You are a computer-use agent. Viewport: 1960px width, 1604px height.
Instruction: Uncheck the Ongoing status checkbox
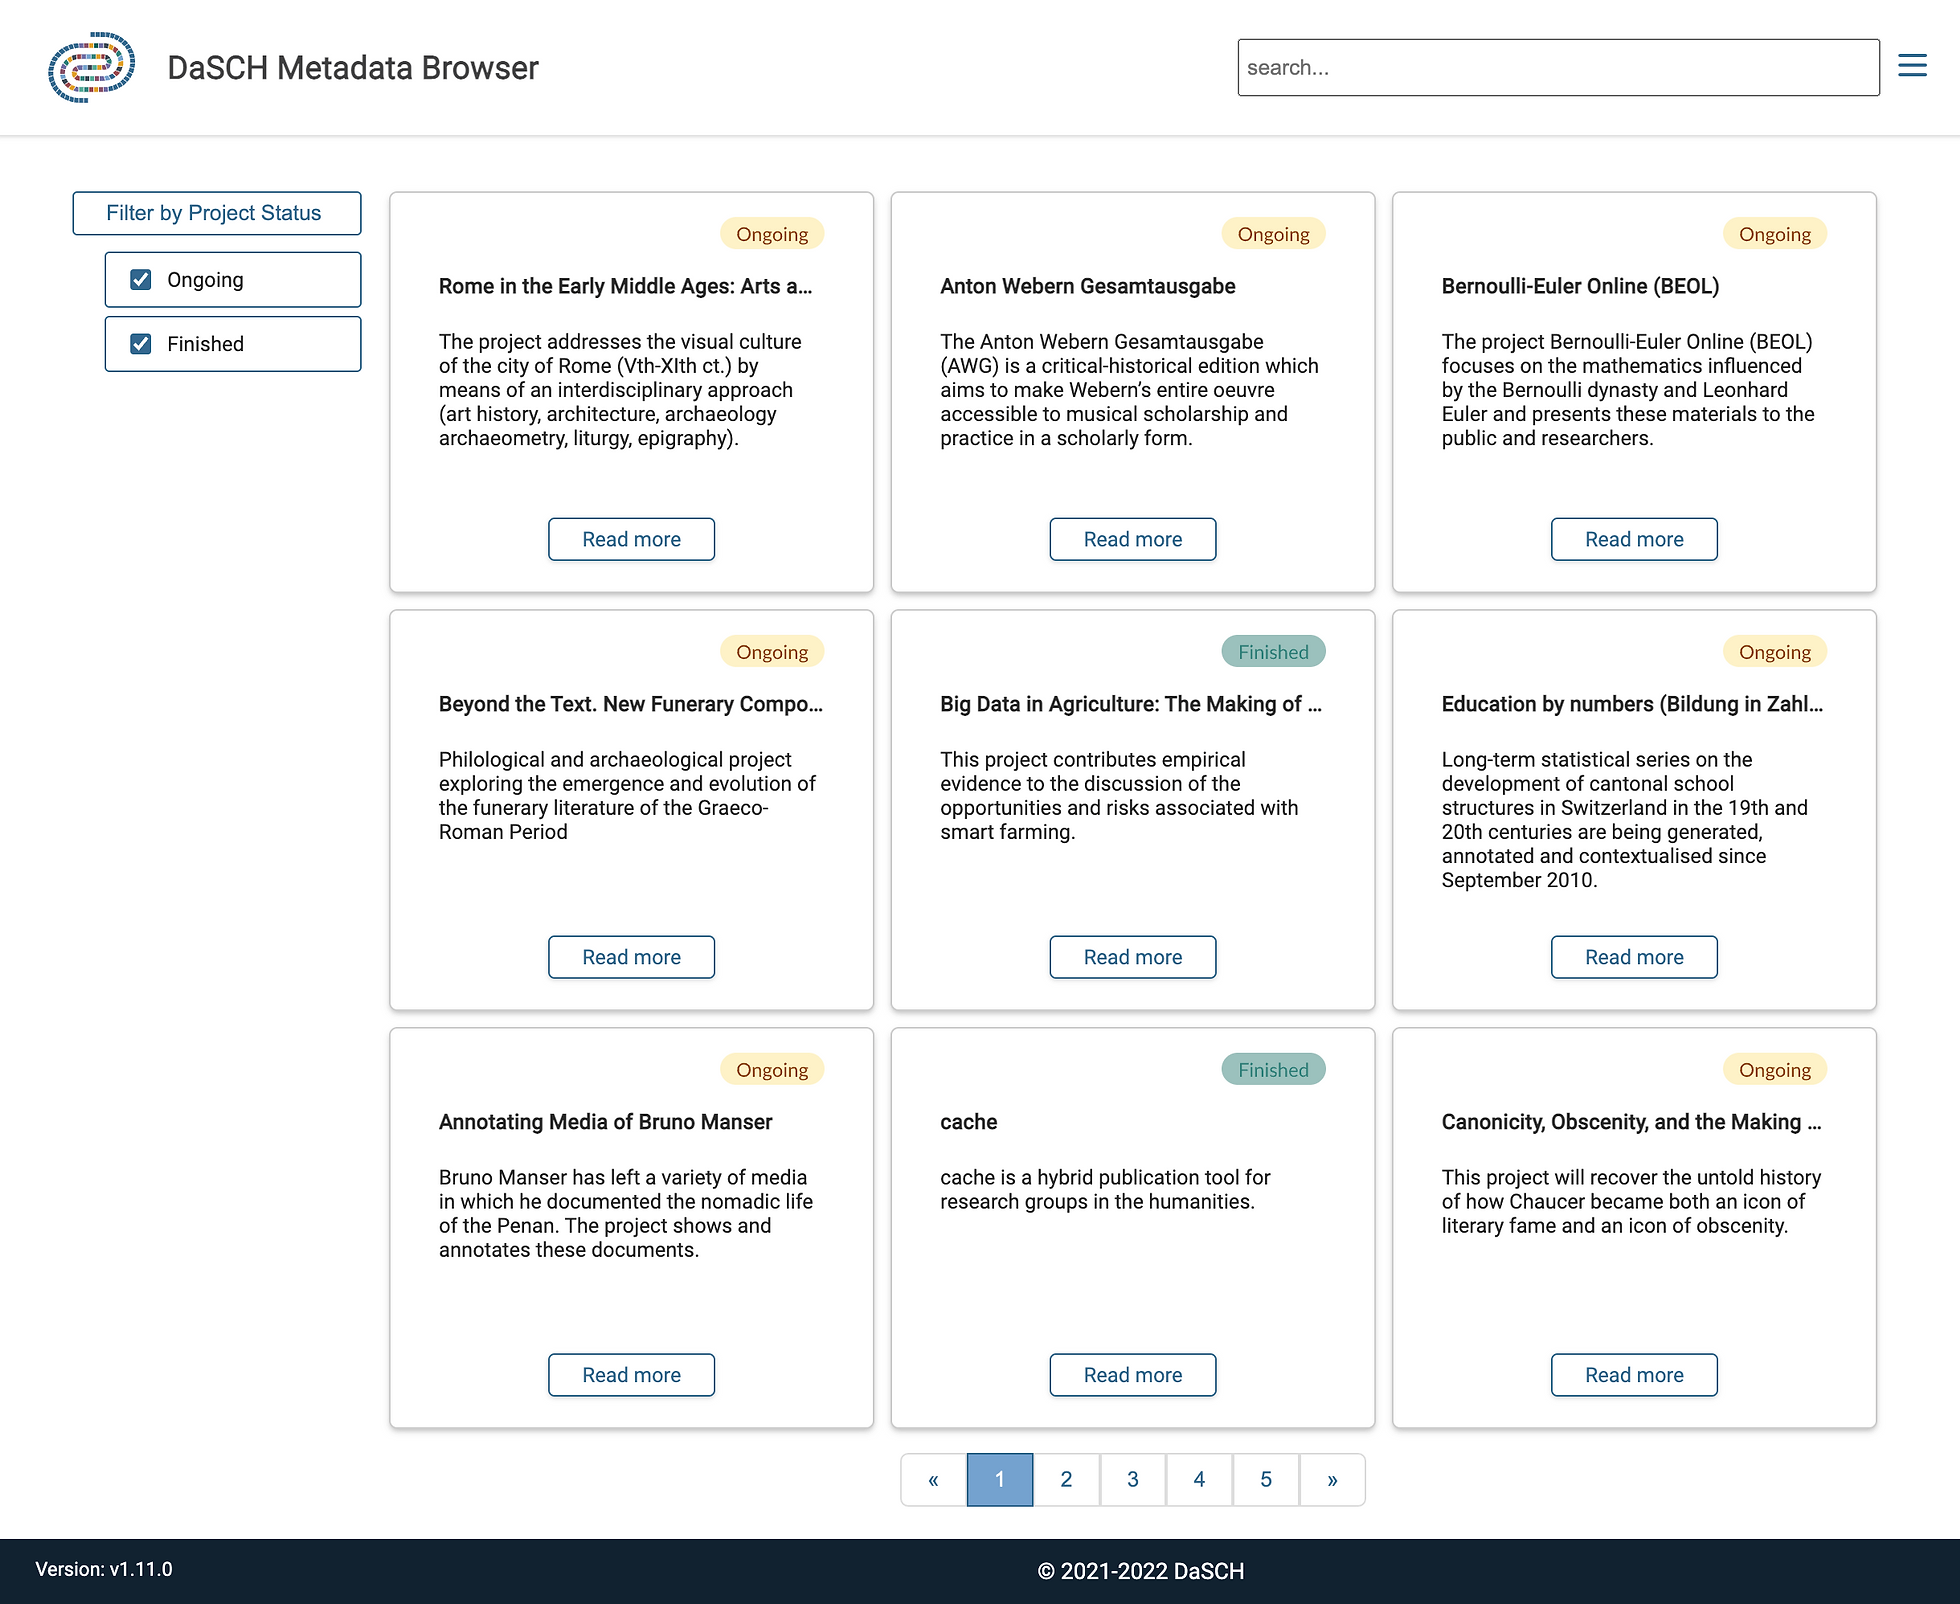point(141,280)
